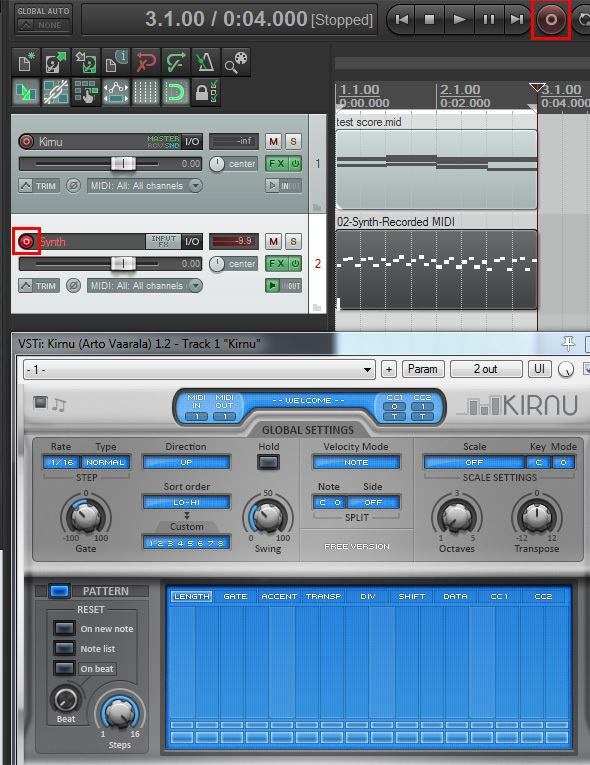This screenshot has height=765, width=590.
Task: Toggle the Hold button in Kirnu
Action: pos(268,463)
